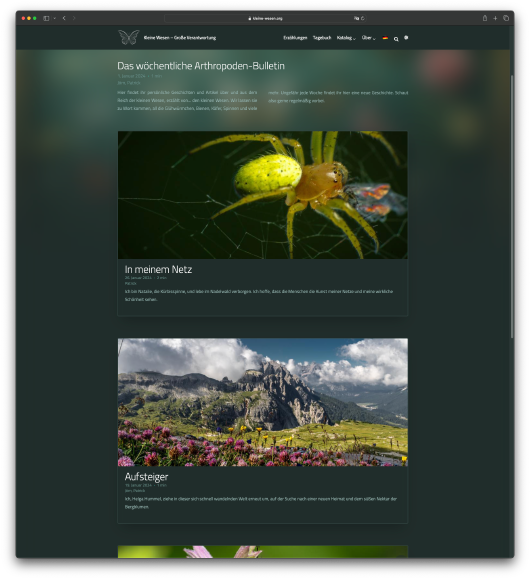Open the Erzählungen menu item
Screen dimensions: 530x579
(295, 38)
